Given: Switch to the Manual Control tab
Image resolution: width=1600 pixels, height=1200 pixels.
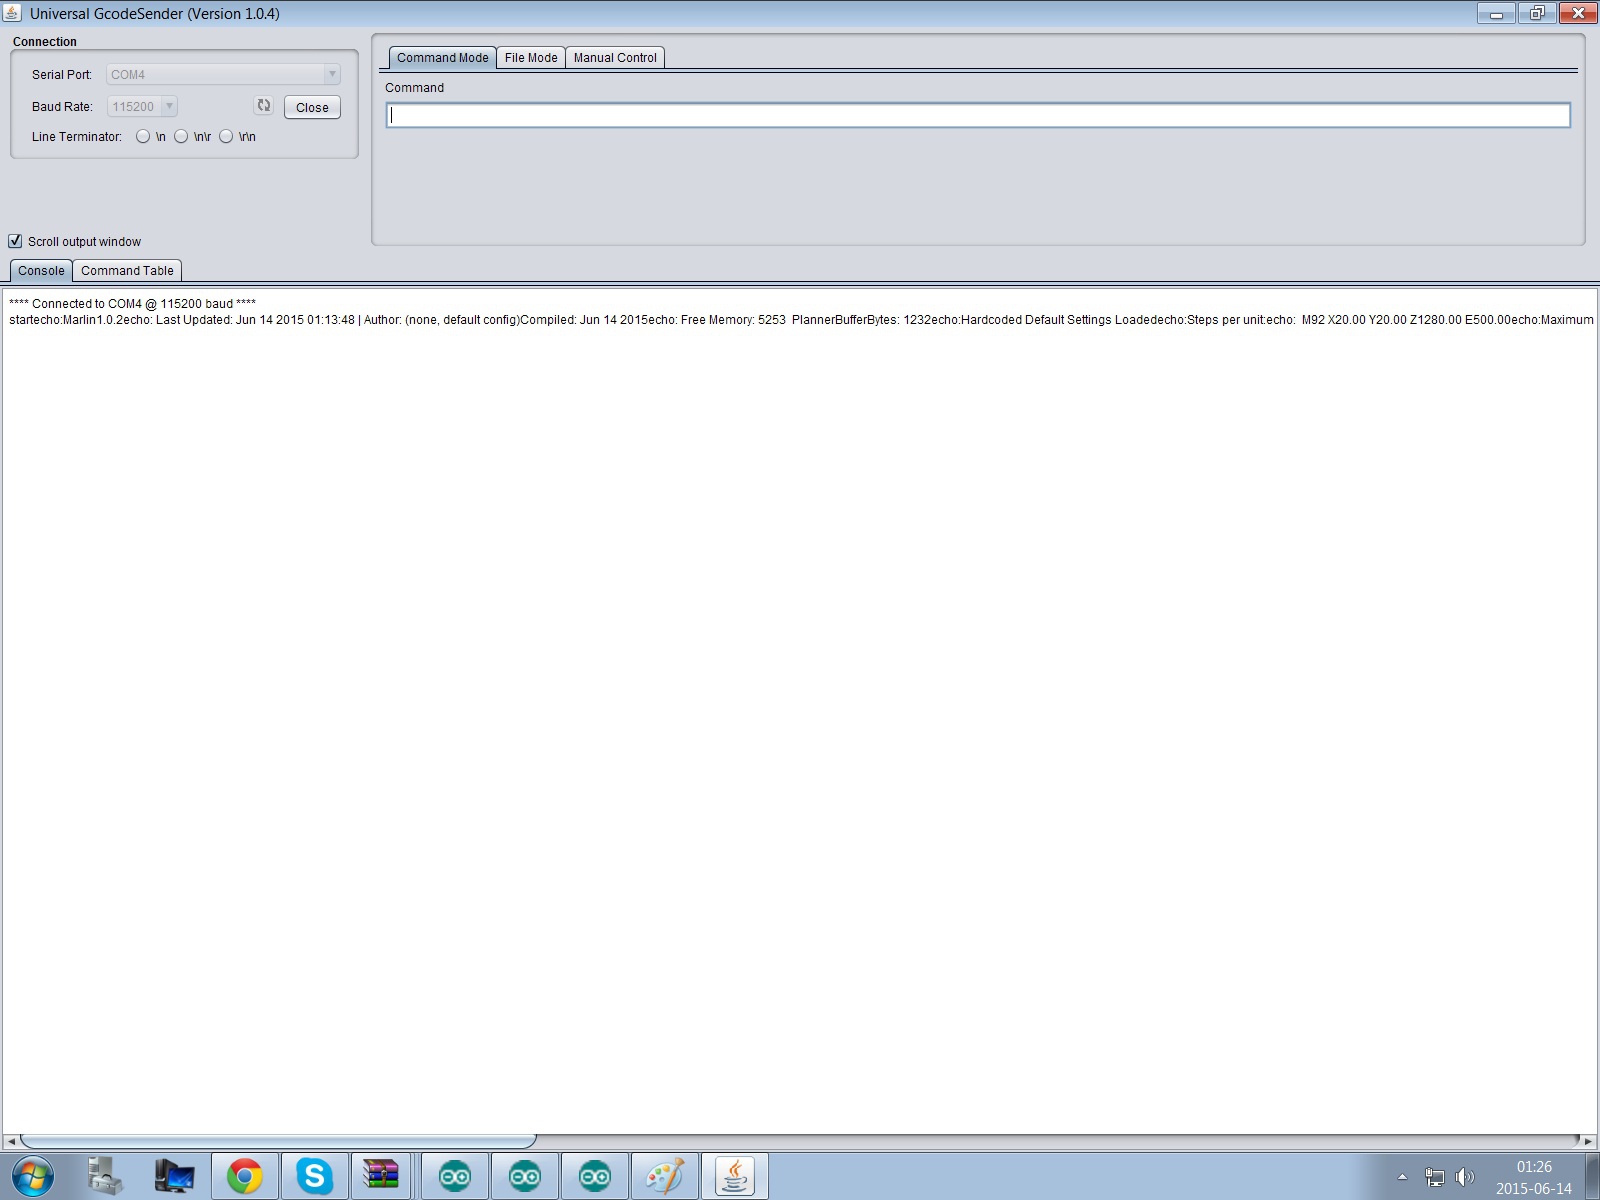Looking at the screenshot, I should tap(615, 58).
